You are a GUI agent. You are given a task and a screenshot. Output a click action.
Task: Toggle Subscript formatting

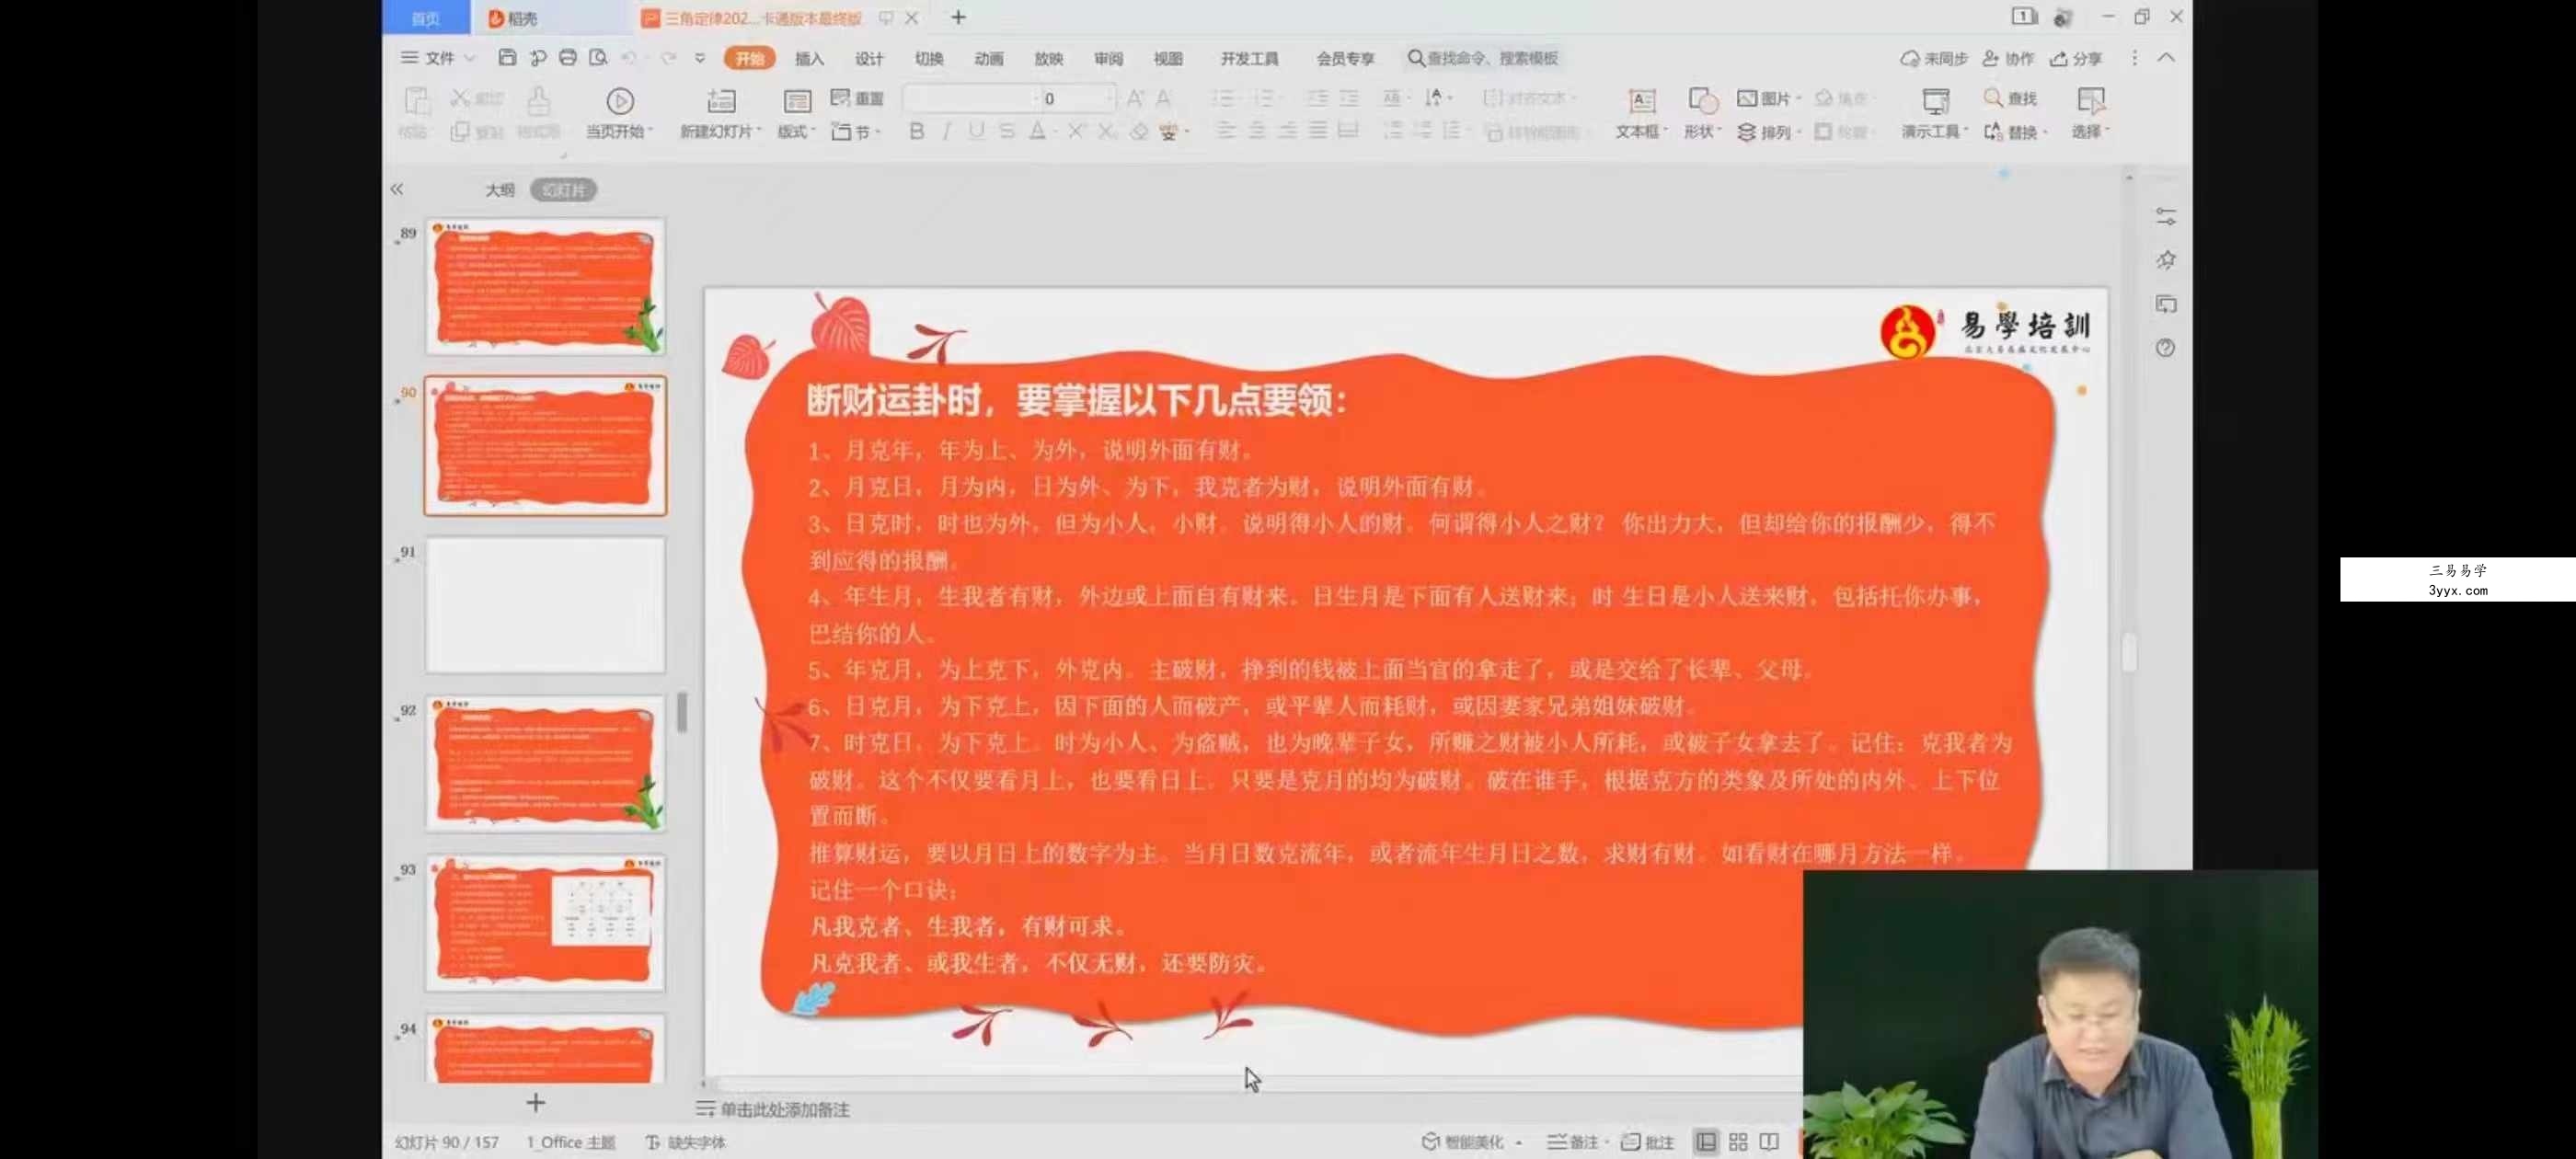(x=1106, y=131)
